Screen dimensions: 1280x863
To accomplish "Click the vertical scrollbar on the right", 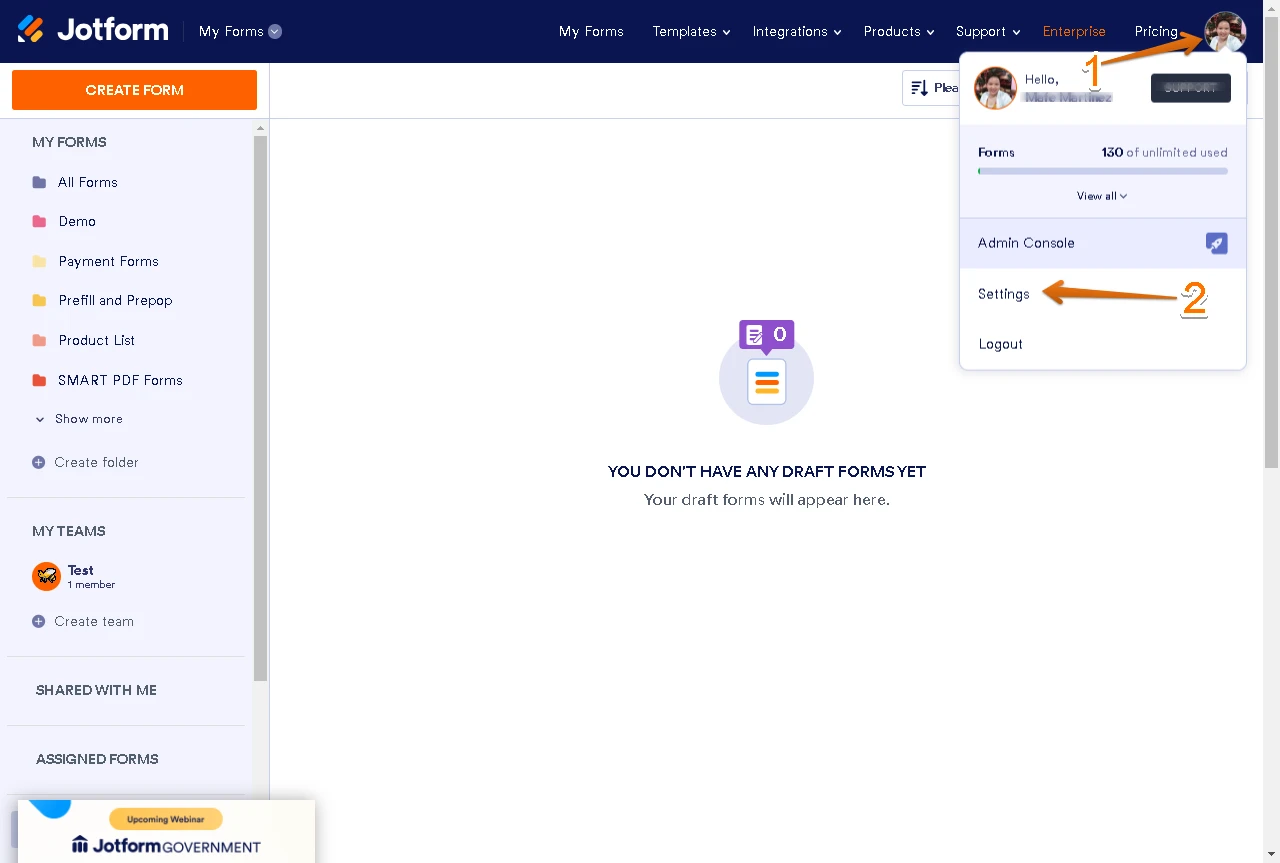I will point(1270,250).
